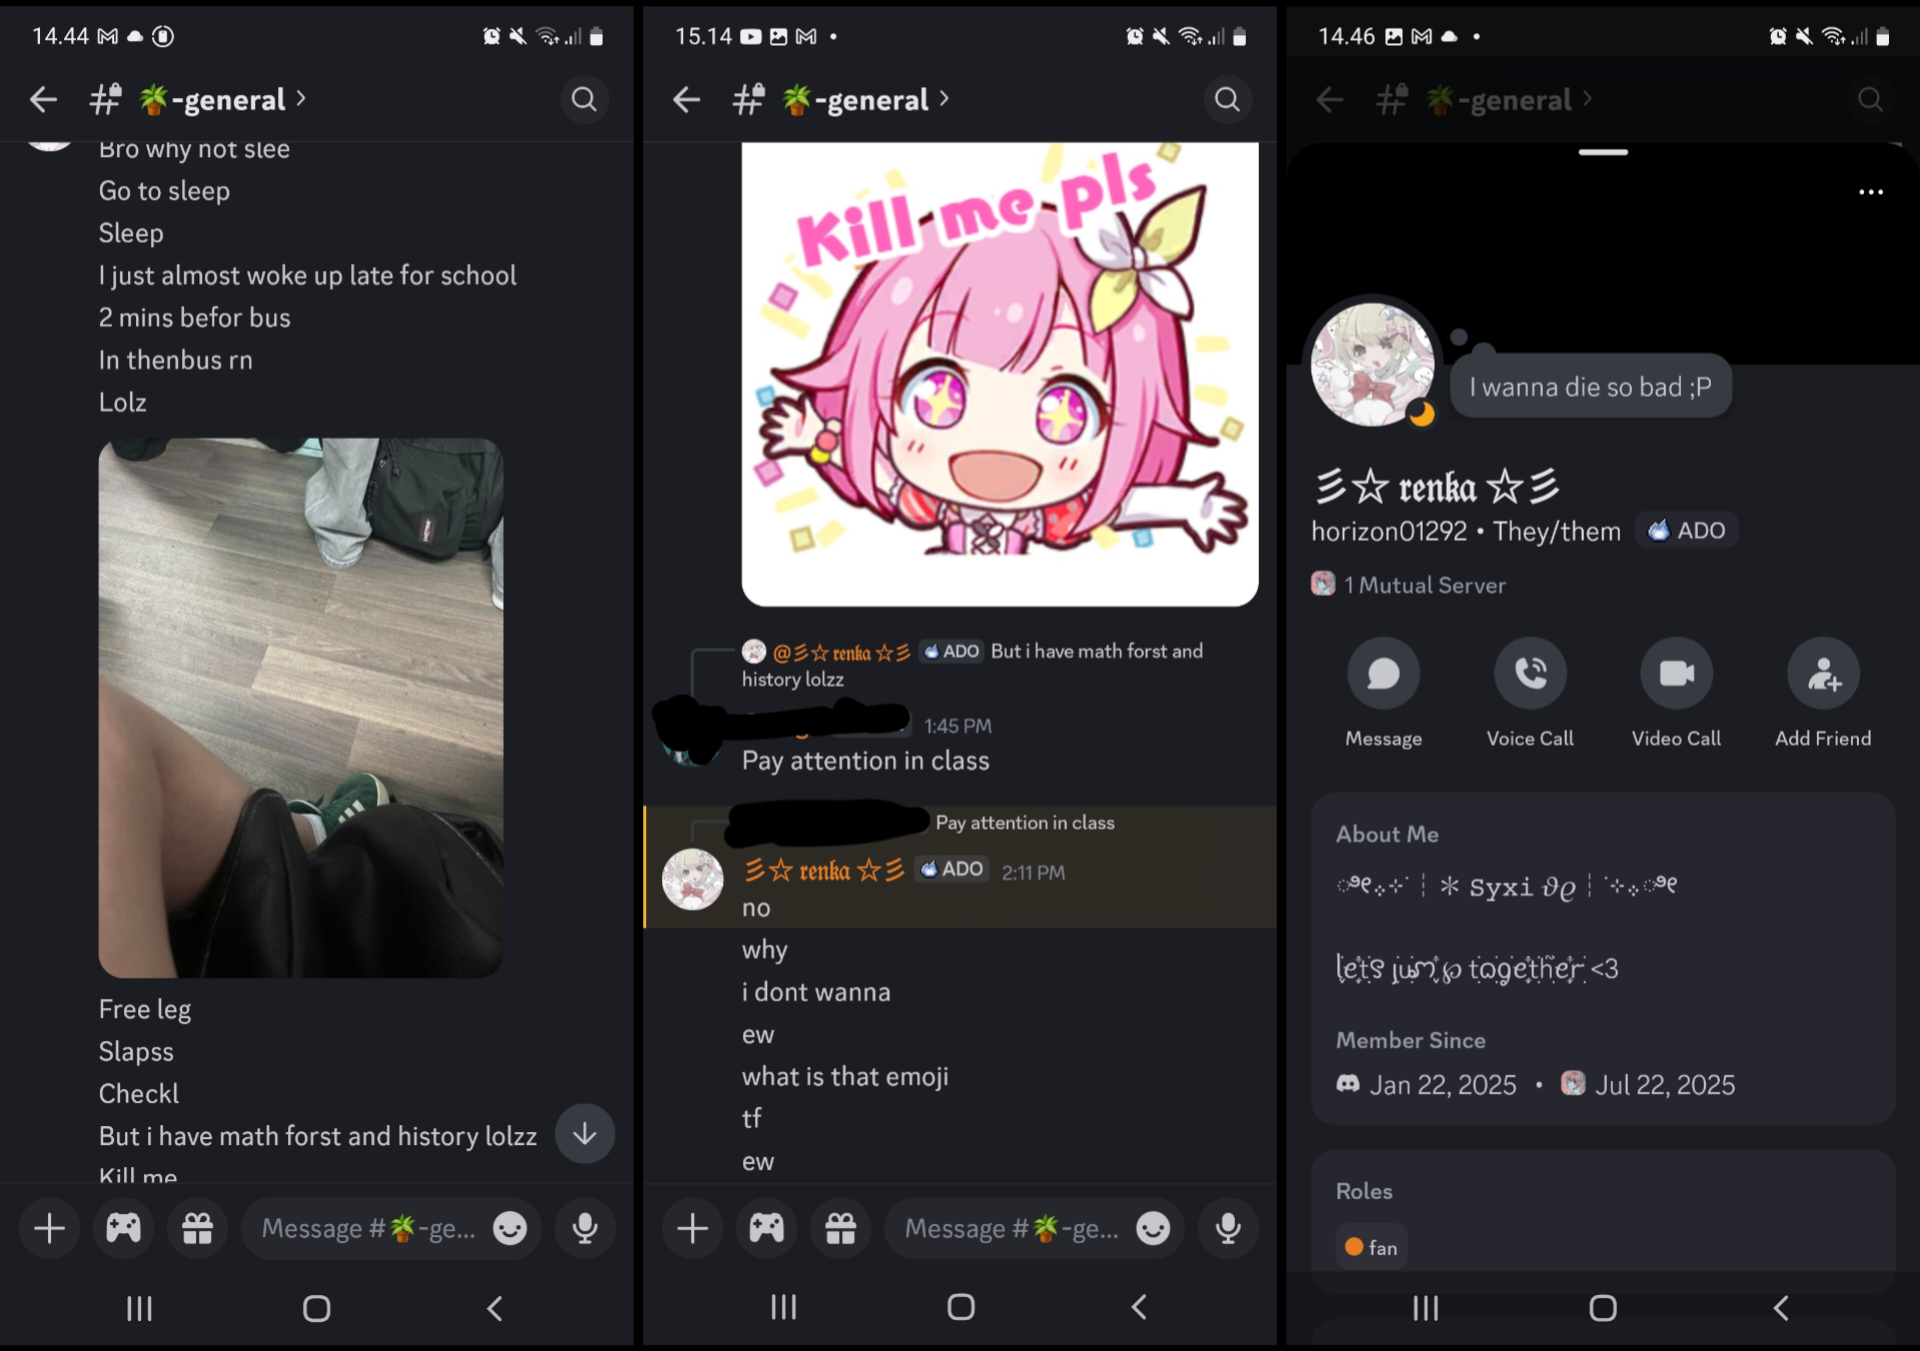The height and width of the screenshot is (1351, 1920).
Task: Open the game controller icon in the left message bar
Action: click(x=124, y=1228)
